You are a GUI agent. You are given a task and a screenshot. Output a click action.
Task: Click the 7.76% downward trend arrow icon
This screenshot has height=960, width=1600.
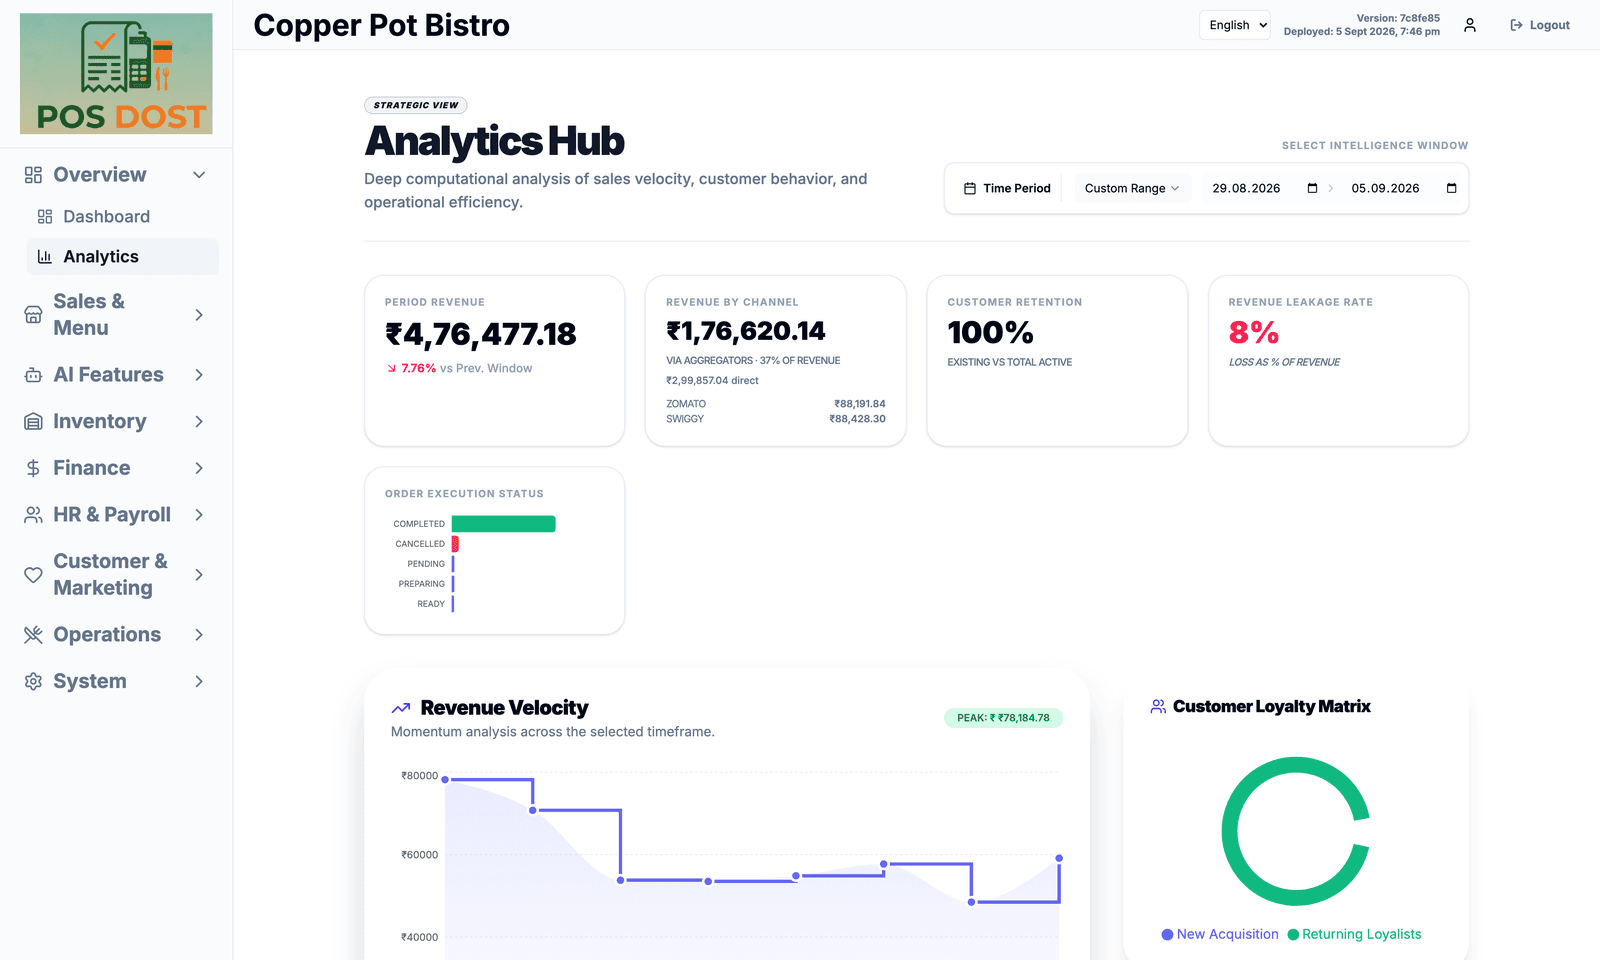(x=392, y=369)
